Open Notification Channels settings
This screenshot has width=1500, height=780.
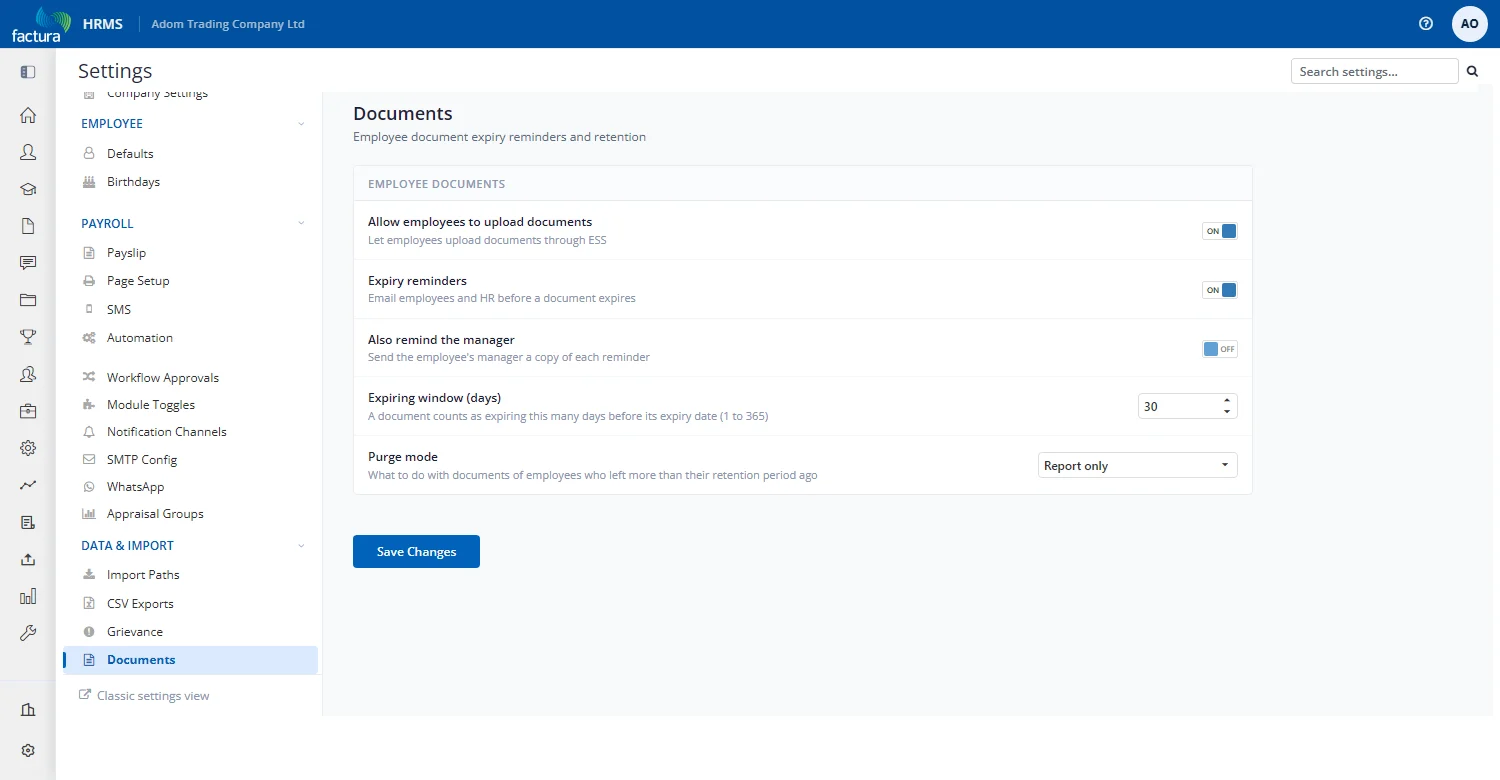(167, 432)
